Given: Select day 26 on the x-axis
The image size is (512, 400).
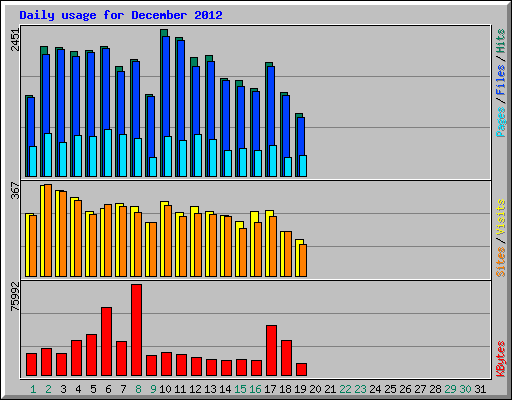Looking at the screenshot, I should coord(405,389).
